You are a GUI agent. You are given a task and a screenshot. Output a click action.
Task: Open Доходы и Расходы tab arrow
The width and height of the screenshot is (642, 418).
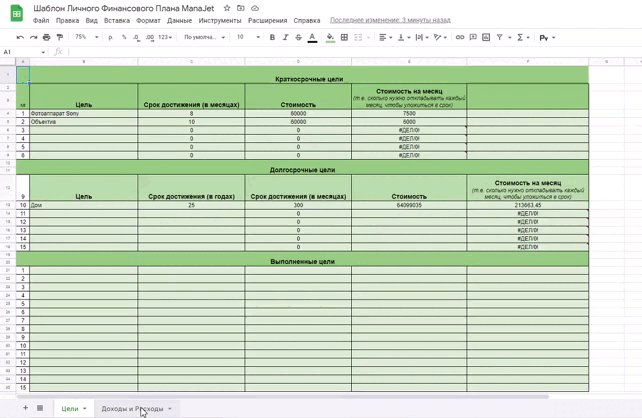[170, 409]
